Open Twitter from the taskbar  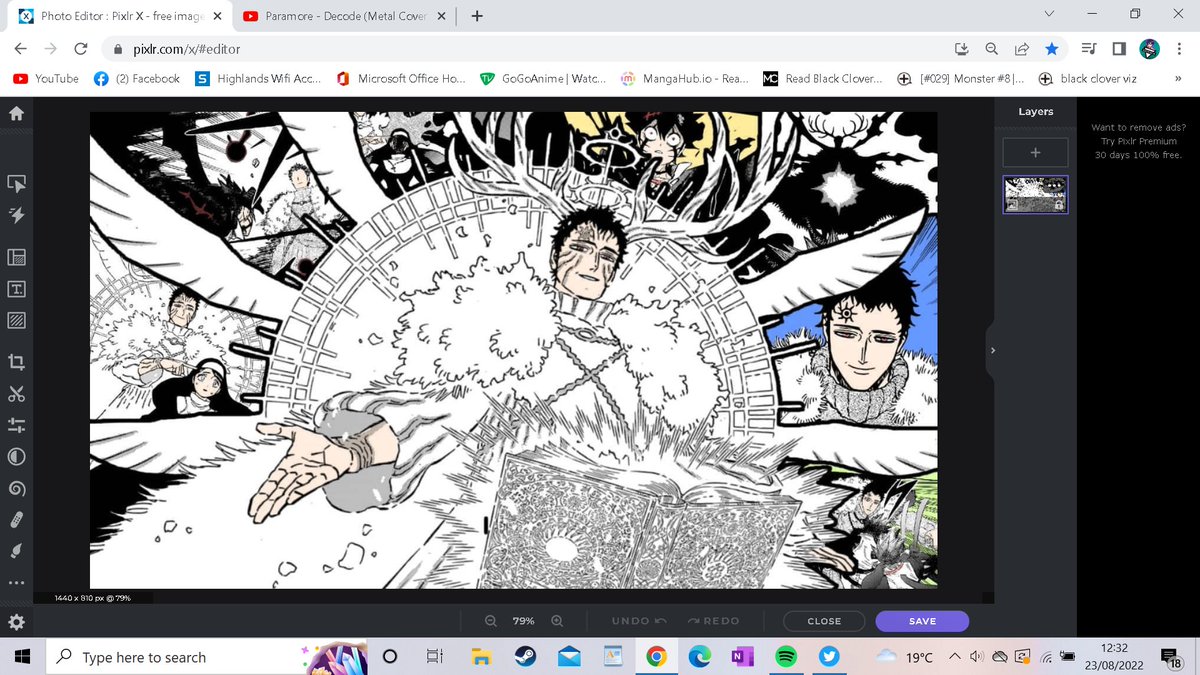point(829,656)
